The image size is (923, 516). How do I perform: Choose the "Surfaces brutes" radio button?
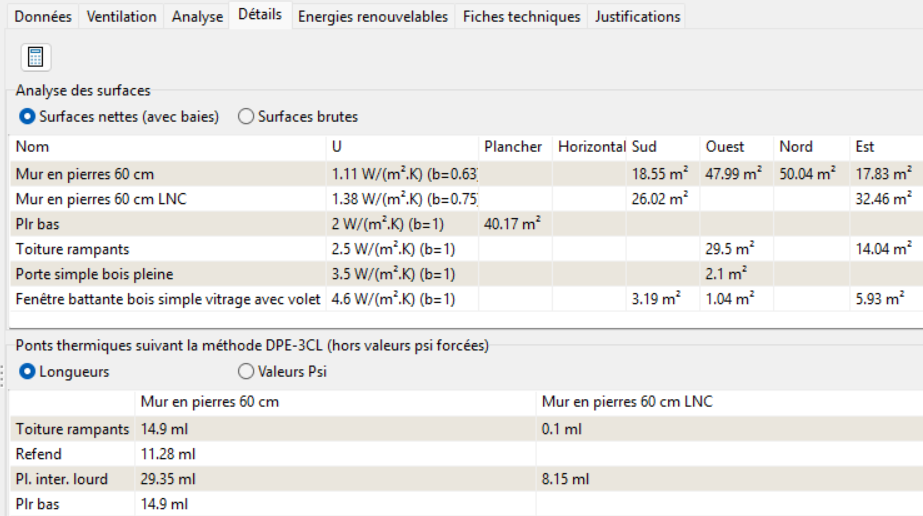(x=246, y=117)
